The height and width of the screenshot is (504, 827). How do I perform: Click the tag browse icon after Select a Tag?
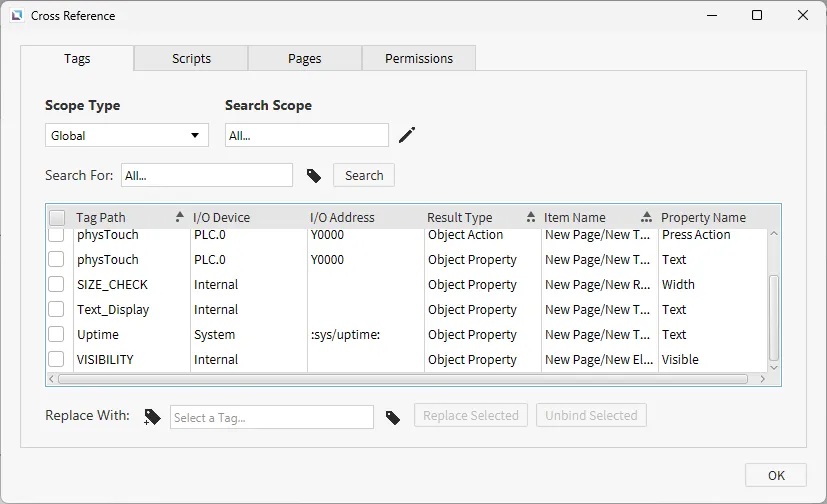pyautogui.click(x=393, y=416)
